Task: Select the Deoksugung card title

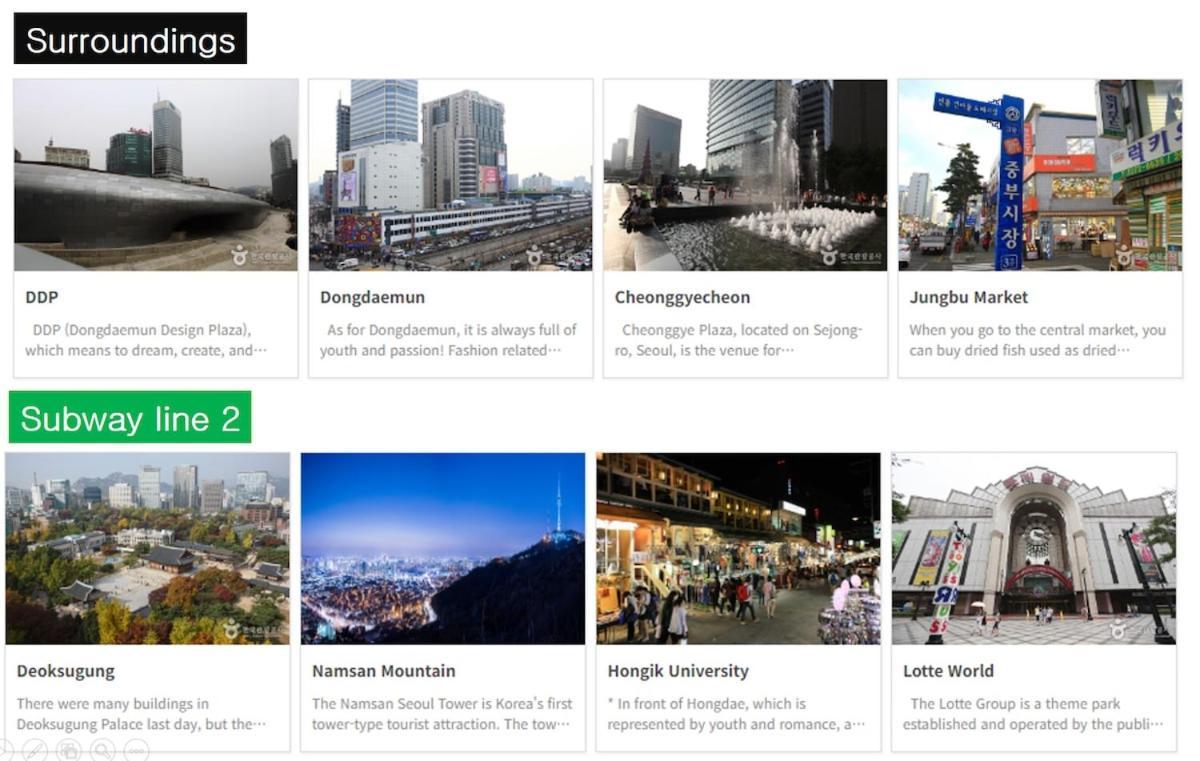Action: click(66, 671)
